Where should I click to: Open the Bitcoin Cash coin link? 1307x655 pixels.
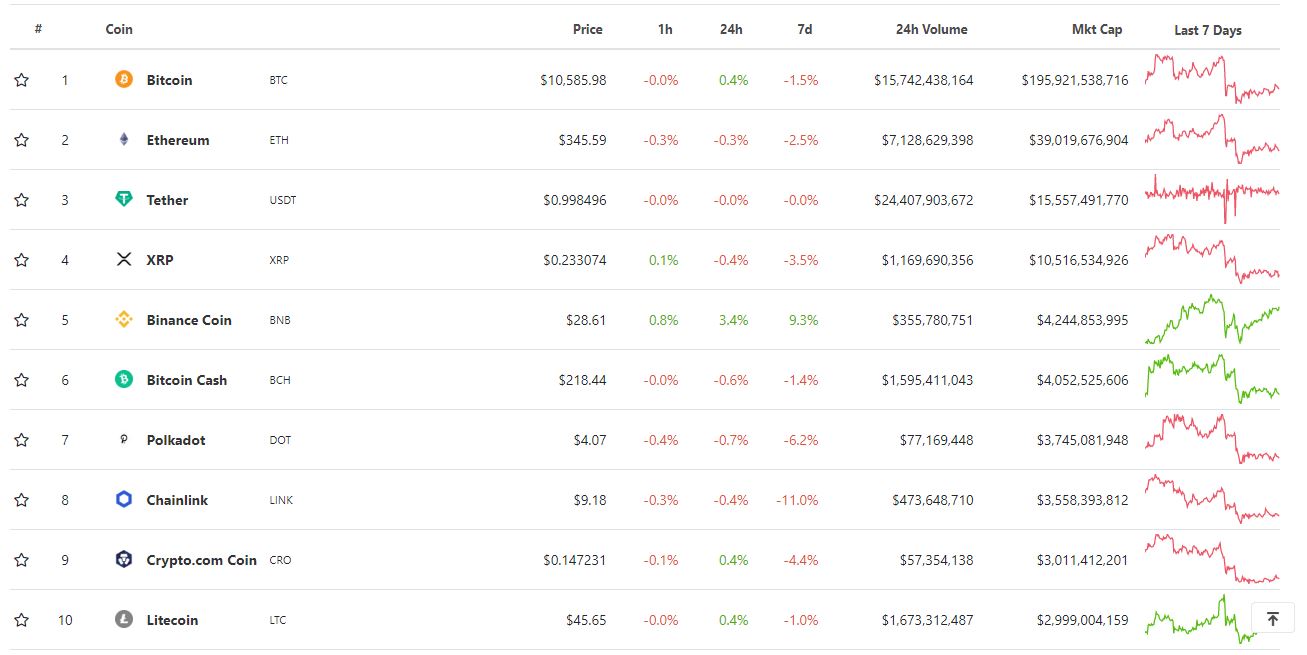pos(187,380)
